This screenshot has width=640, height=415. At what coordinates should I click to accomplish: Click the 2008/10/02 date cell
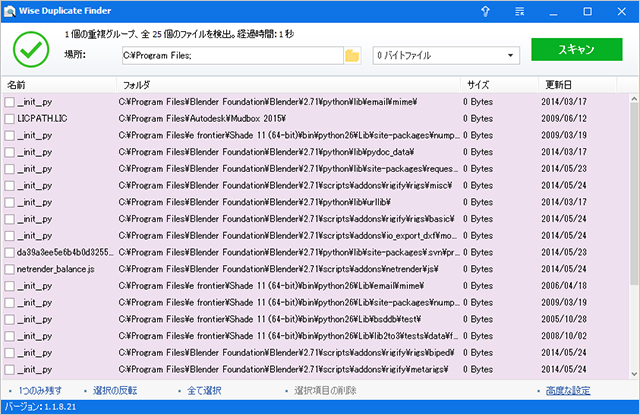click(564, 336)
